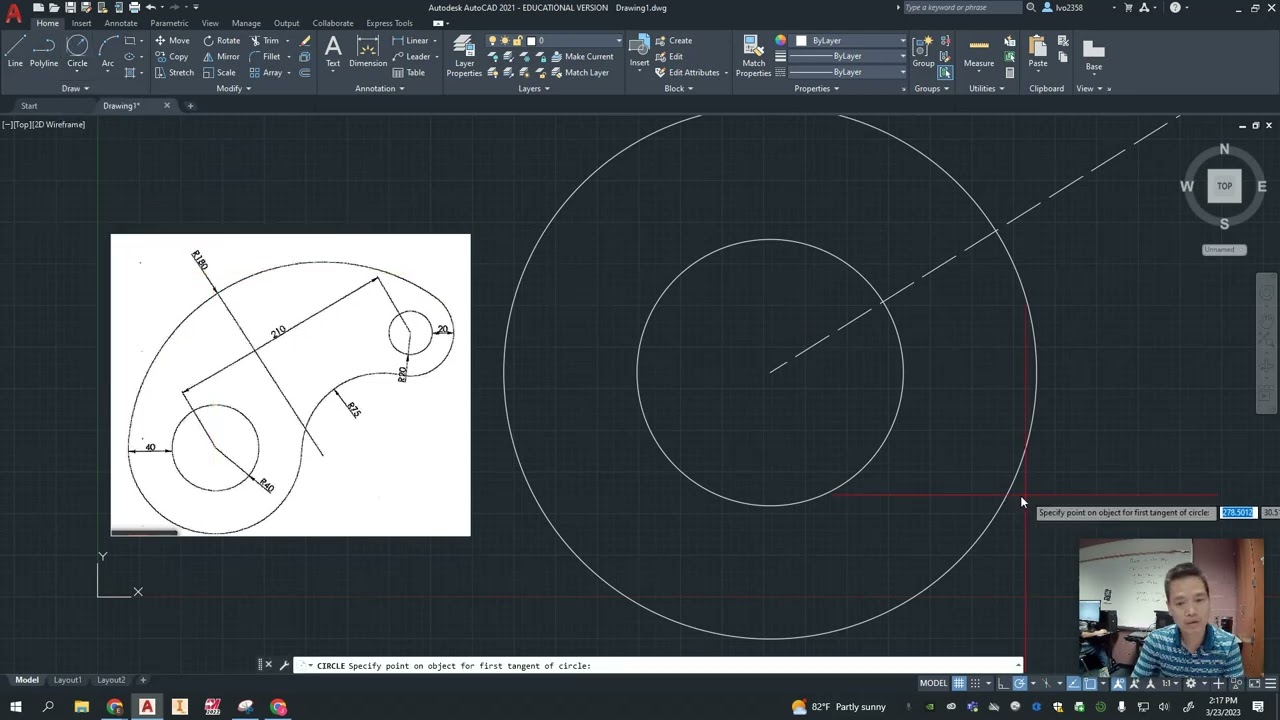Select the Arc tool
Image resolution: width=1280 pixels, height=720 pixels.
(x=108, y=52)
